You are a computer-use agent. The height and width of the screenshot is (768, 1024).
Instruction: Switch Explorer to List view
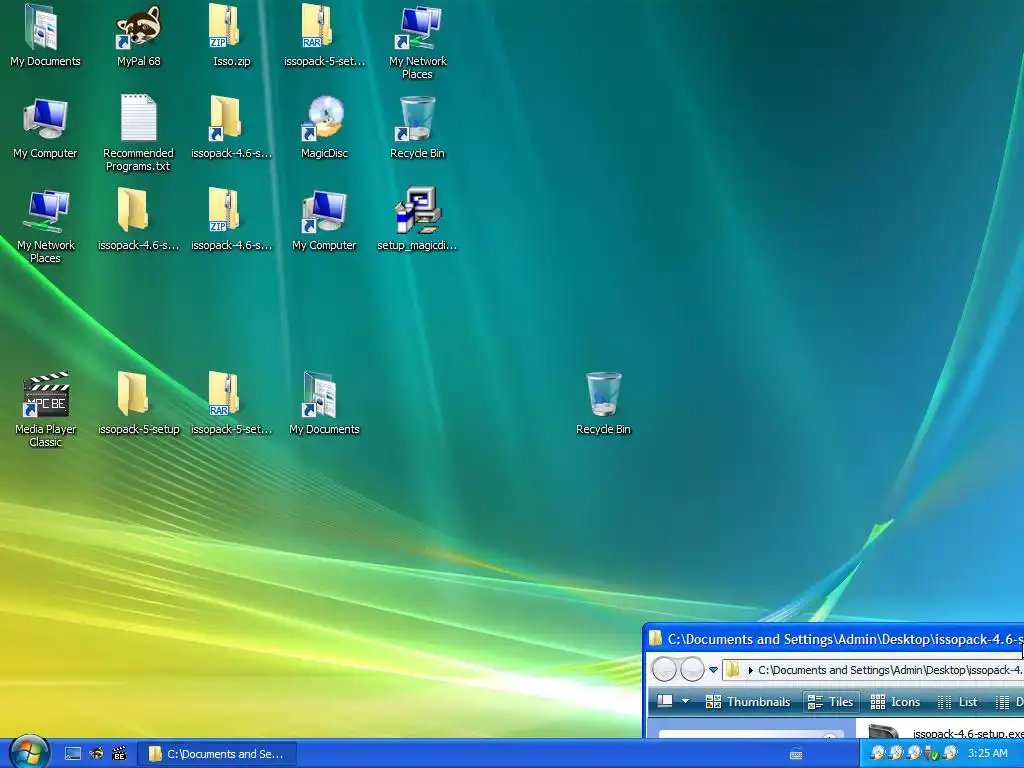[957, 701]
